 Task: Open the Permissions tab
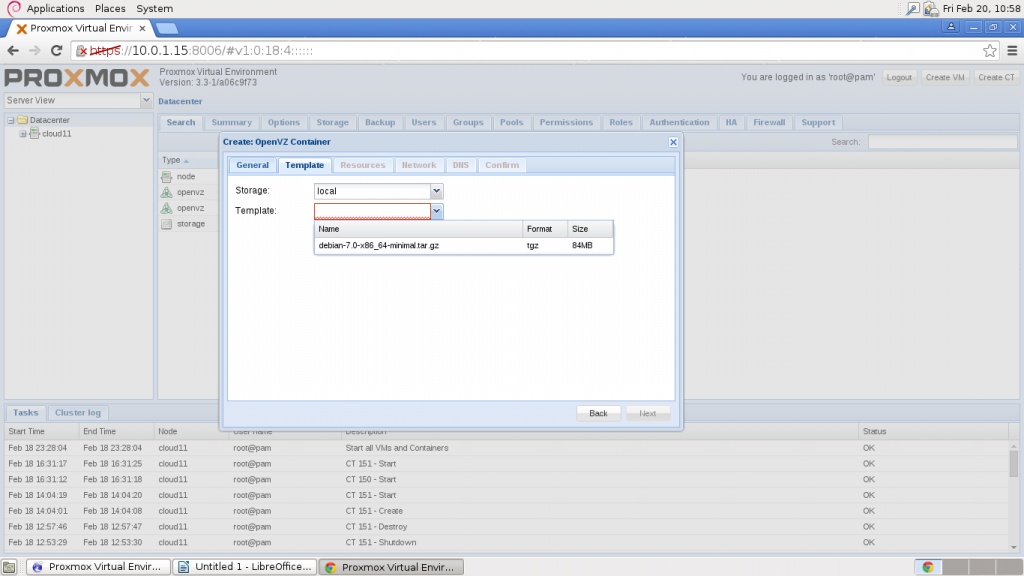[x=566, y=122]
